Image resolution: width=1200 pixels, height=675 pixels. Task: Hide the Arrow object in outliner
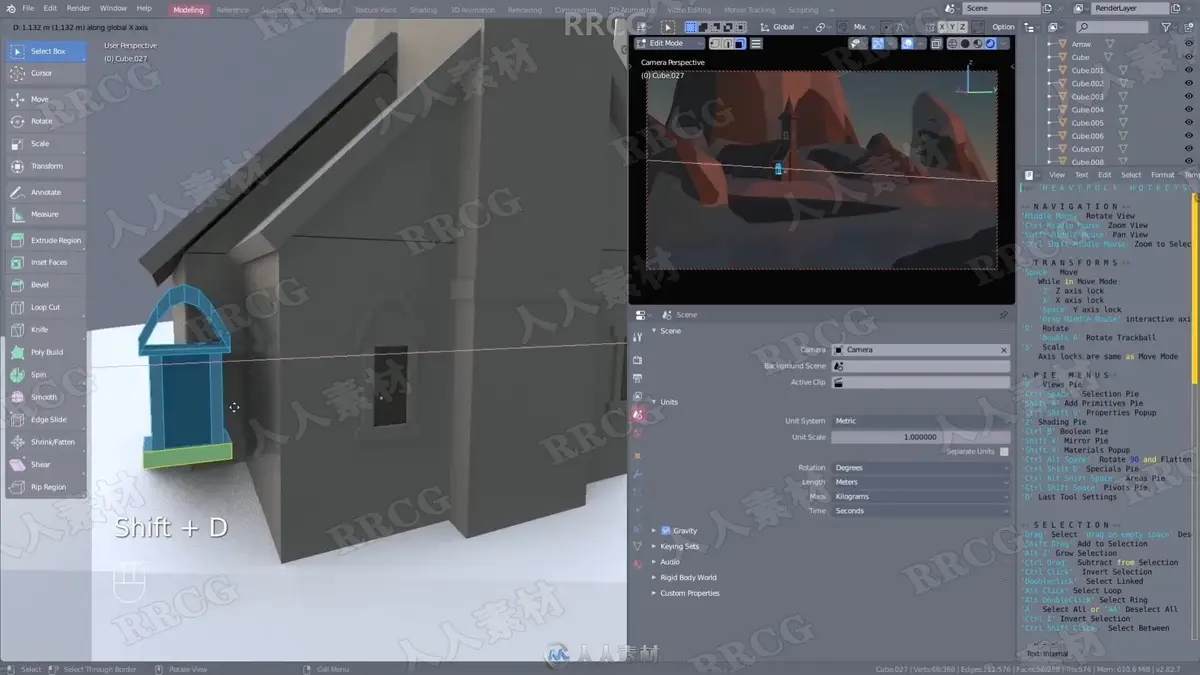click(x=1189, y=44)
